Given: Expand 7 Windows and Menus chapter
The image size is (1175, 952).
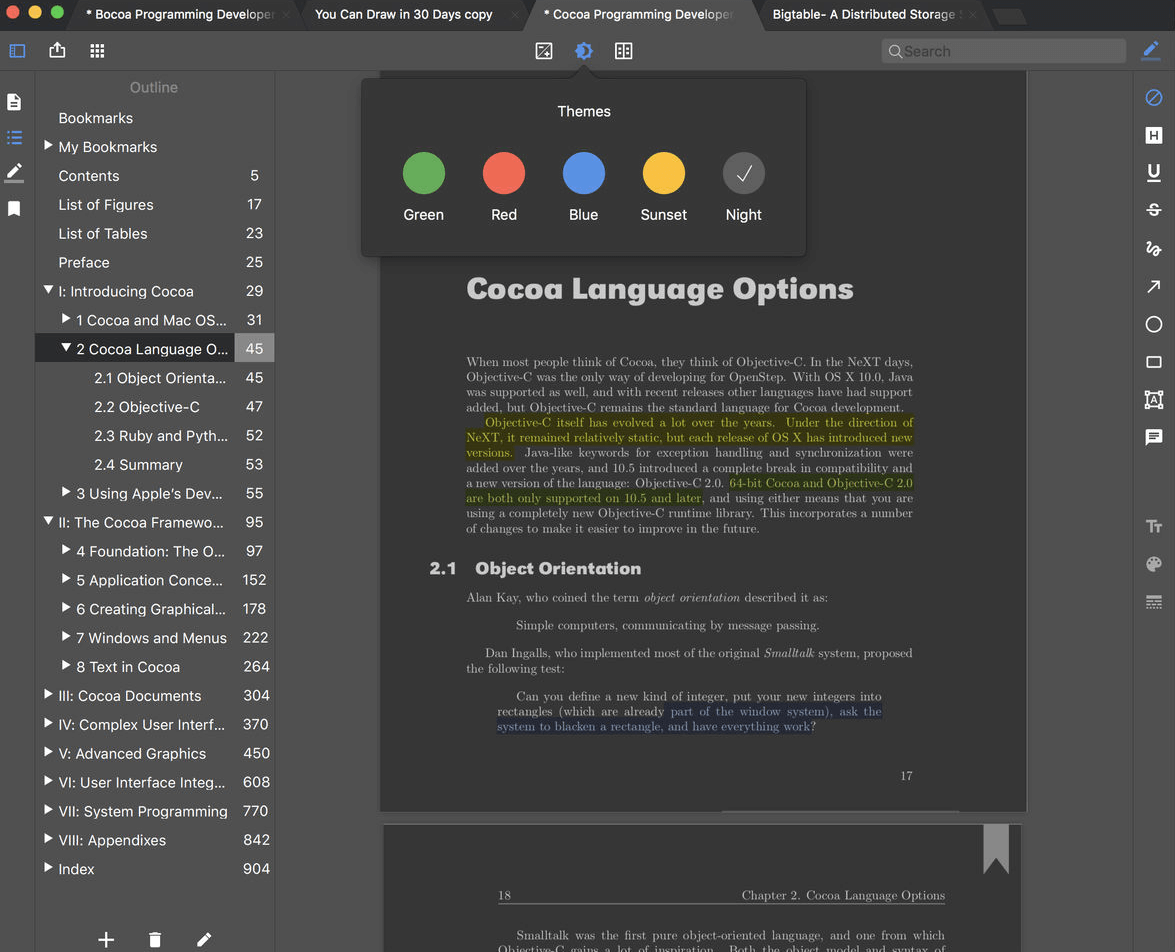Looking at the screenshot, I should point(66,637).
